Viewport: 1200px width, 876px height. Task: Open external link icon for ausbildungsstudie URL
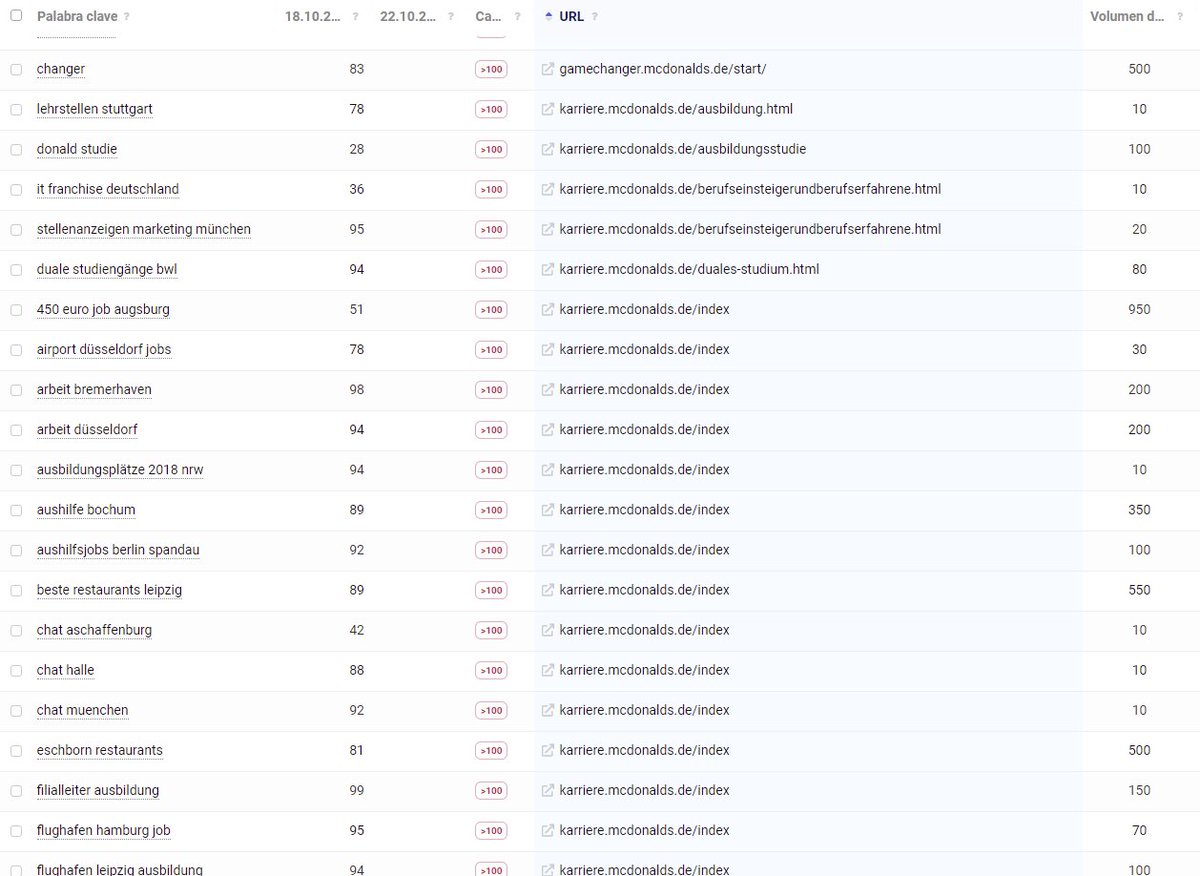[547, 149]
